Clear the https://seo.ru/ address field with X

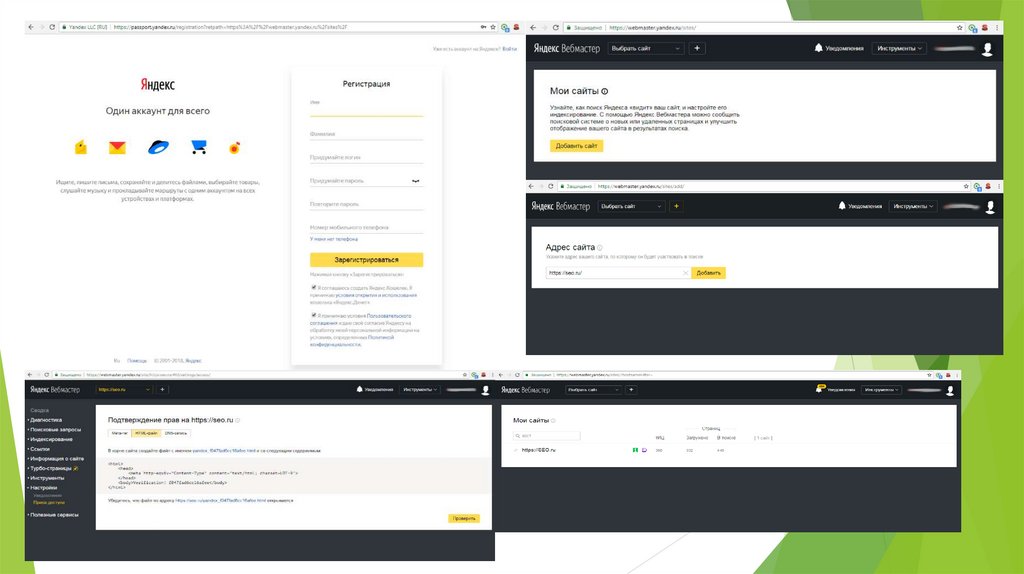point(685,273)
